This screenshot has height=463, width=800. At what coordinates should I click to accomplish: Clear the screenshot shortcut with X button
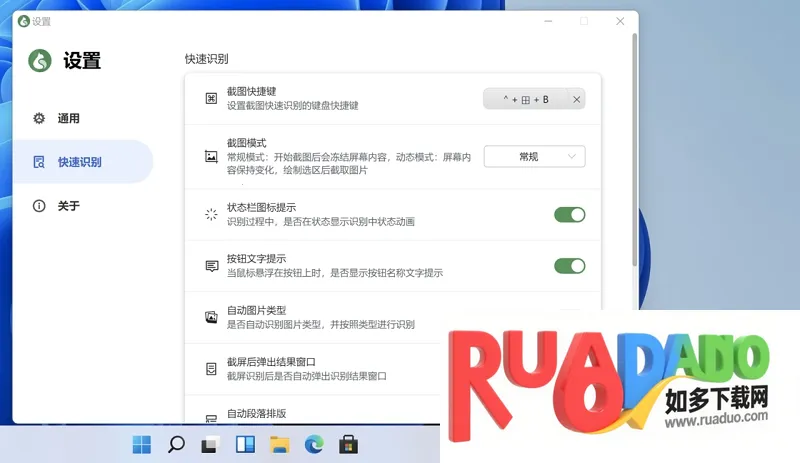click(x=576, y=99)
